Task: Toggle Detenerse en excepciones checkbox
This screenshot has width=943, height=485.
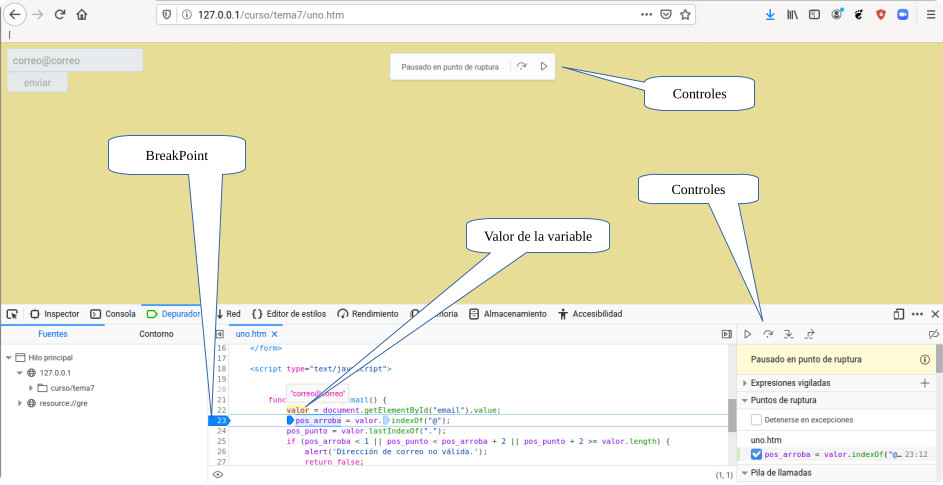Action: [757, 420]
